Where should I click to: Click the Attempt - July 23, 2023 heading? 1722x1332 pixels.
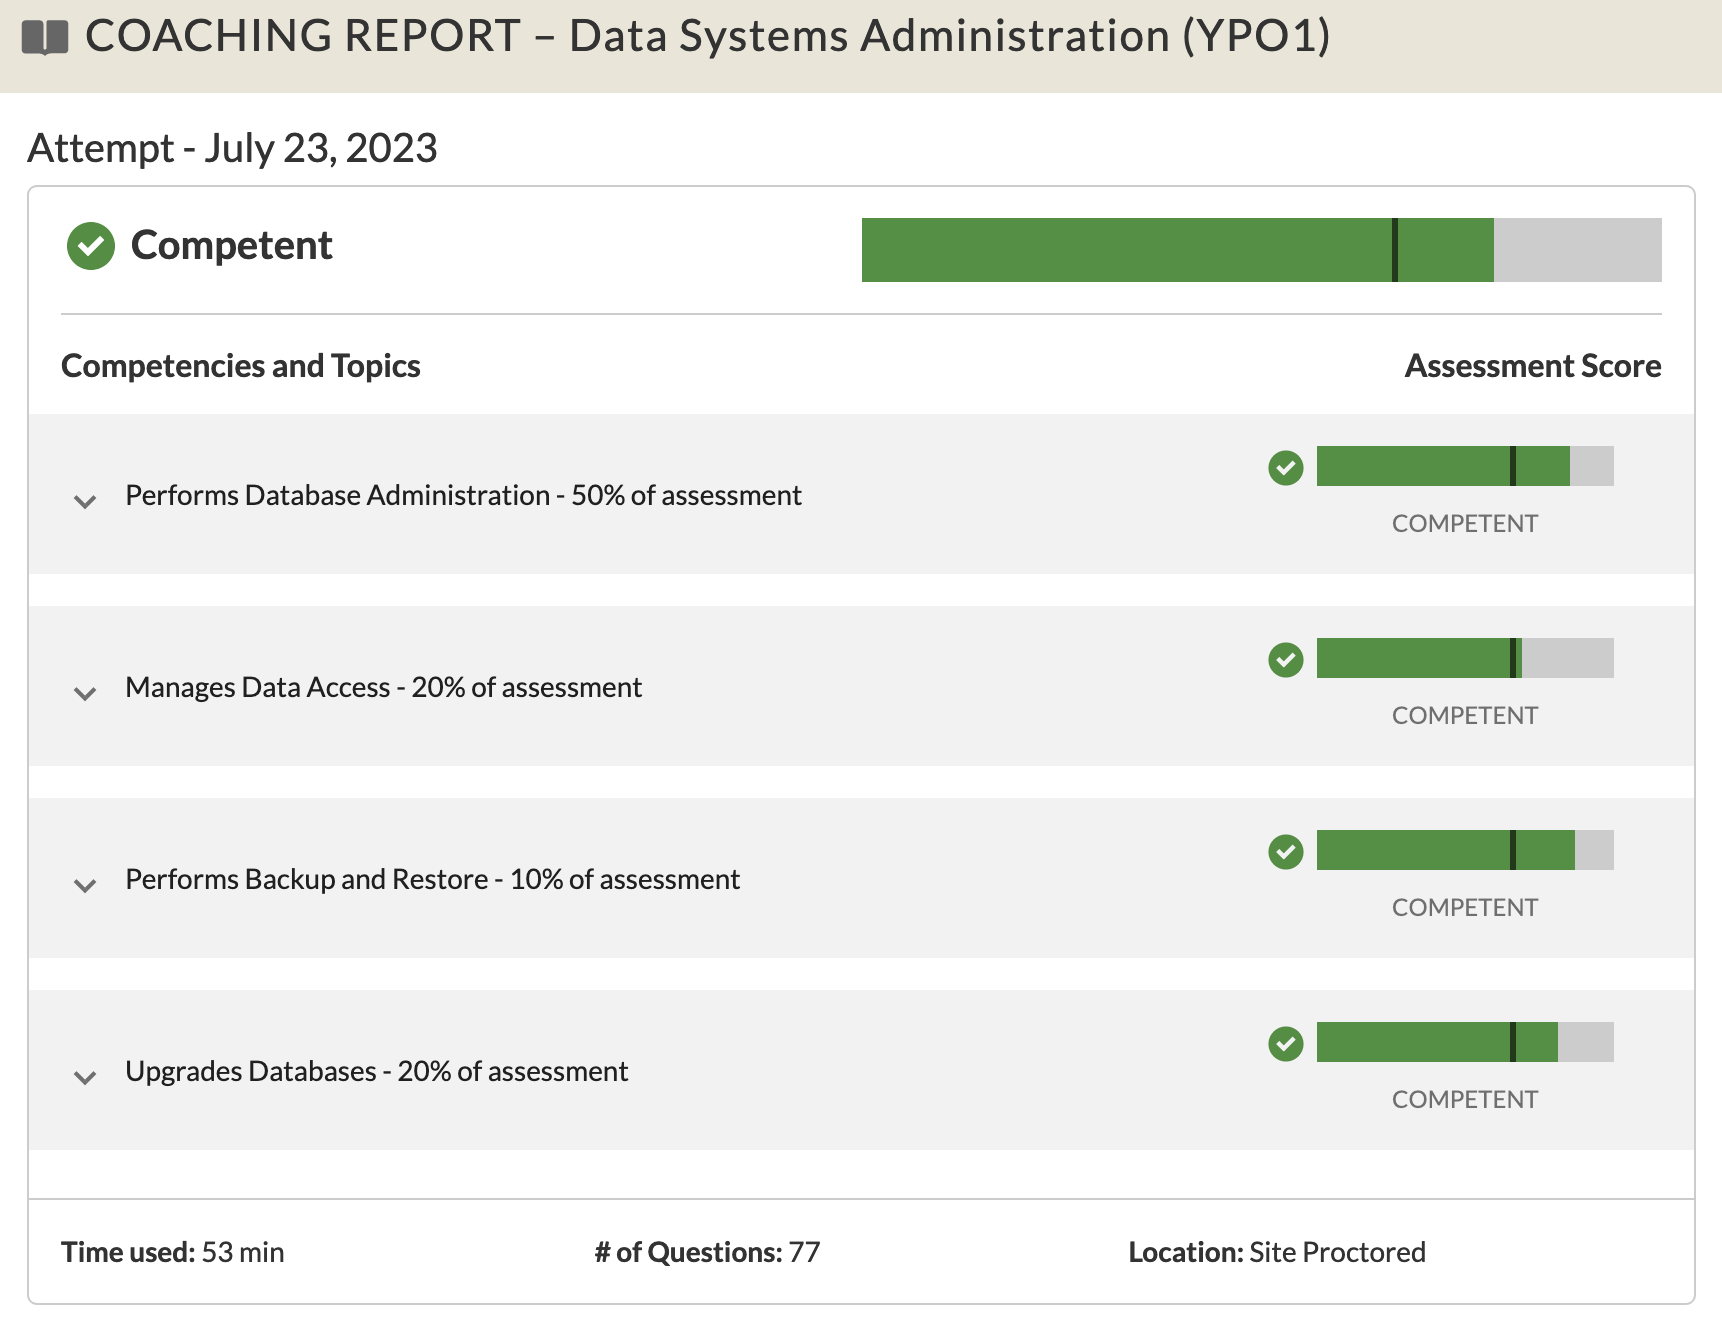tap(232, 149)
